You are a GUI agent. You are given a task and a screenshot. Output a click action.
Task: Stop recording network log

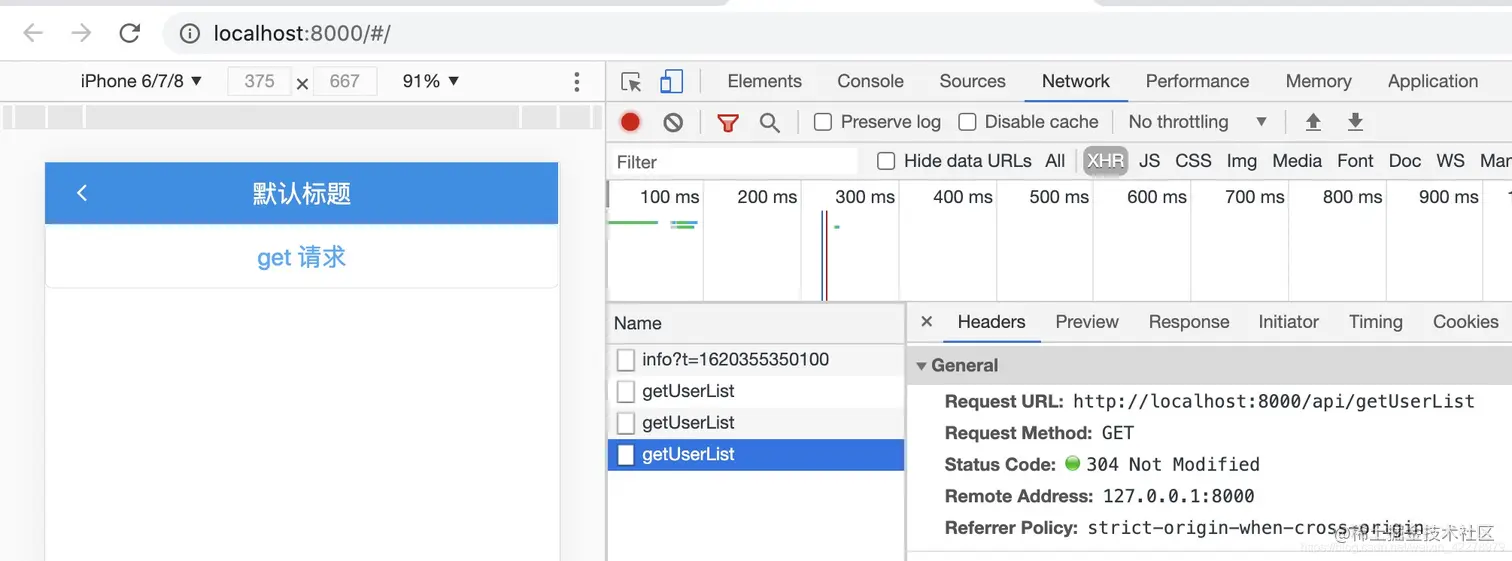coord(630,122)
